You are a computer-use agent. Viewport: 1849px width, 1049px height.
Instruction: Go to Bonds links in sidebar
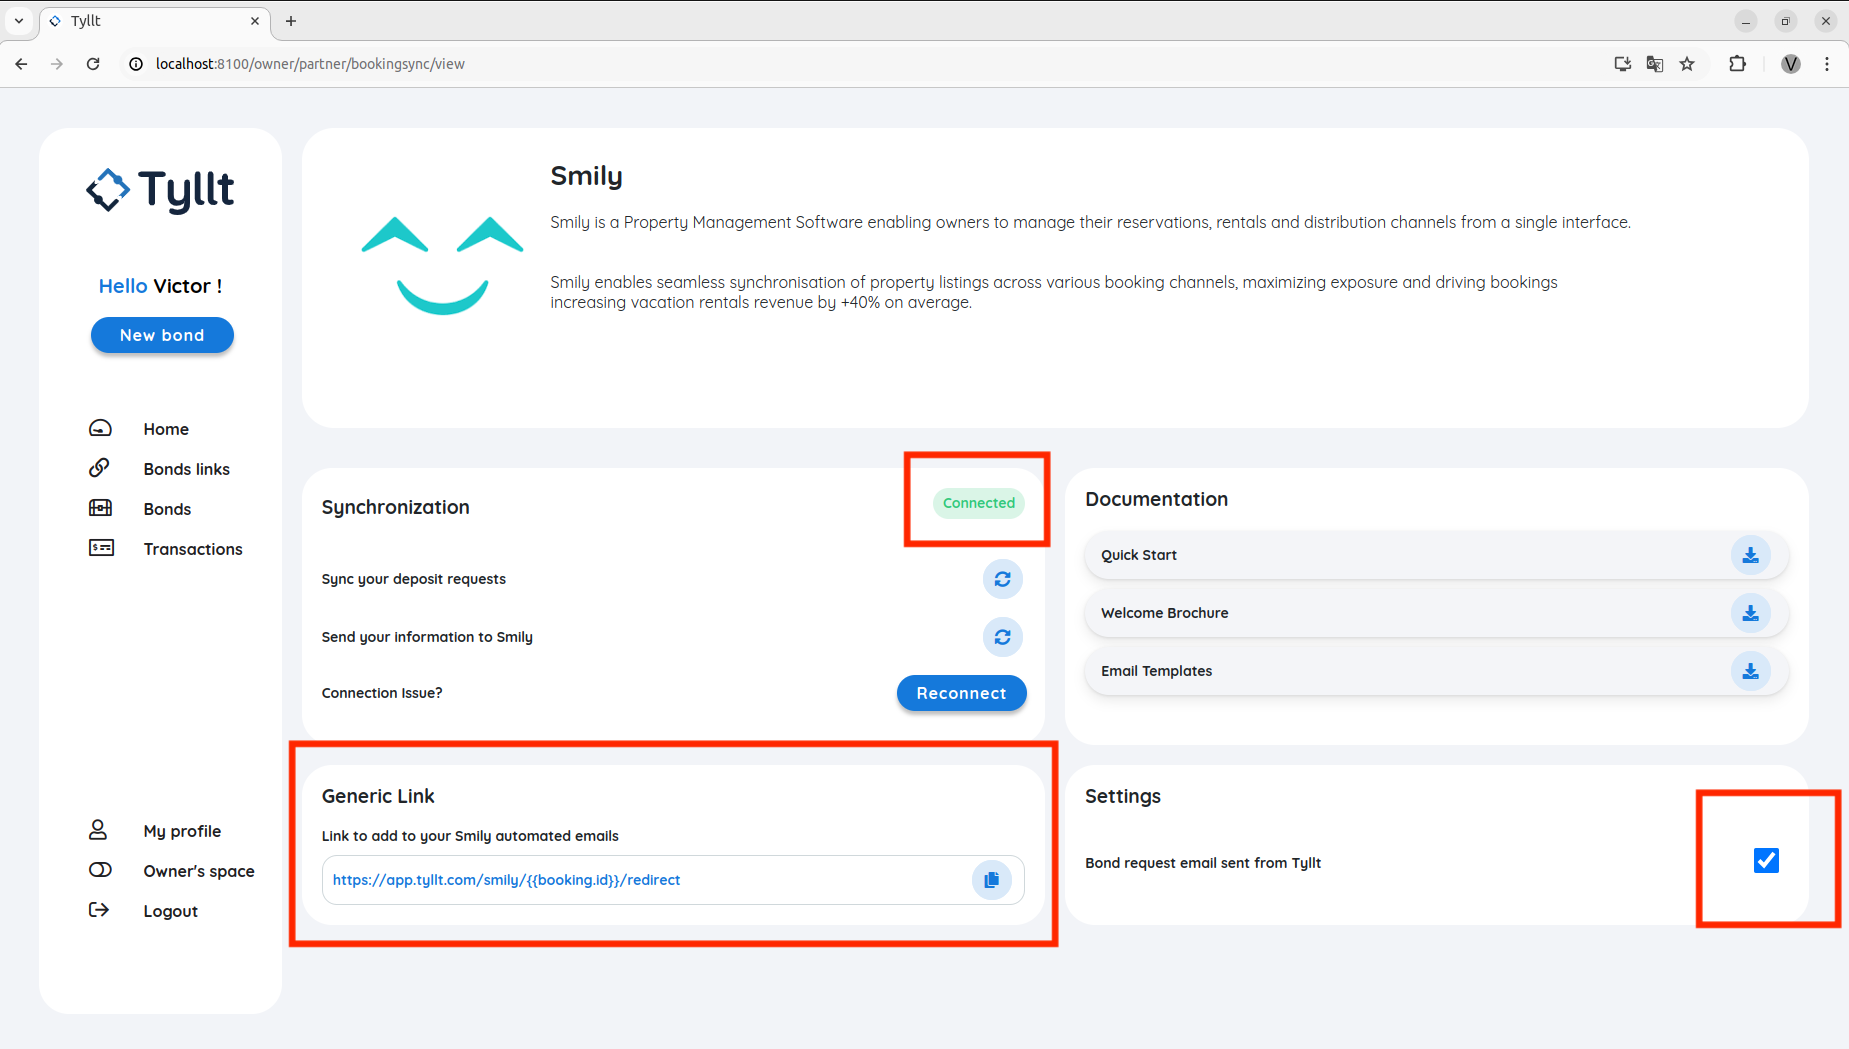pyautogui.click(x=186, y=469)
